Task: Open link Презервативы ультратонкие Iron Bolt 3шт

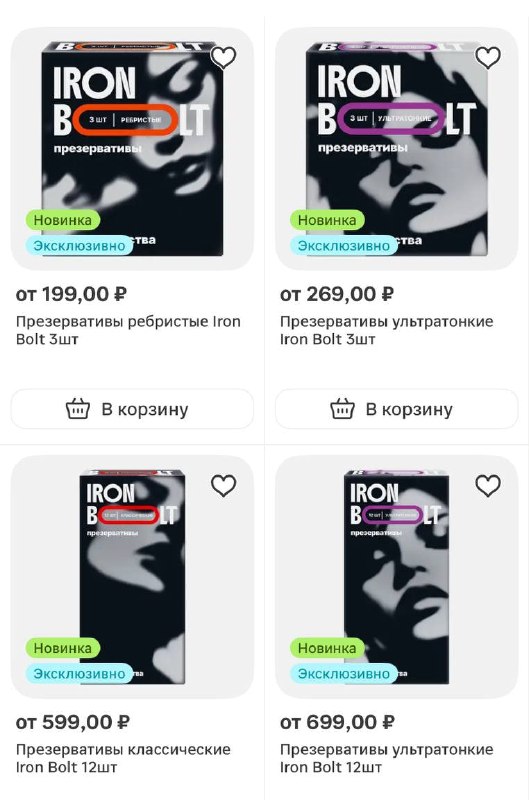Action: [387, 330]
